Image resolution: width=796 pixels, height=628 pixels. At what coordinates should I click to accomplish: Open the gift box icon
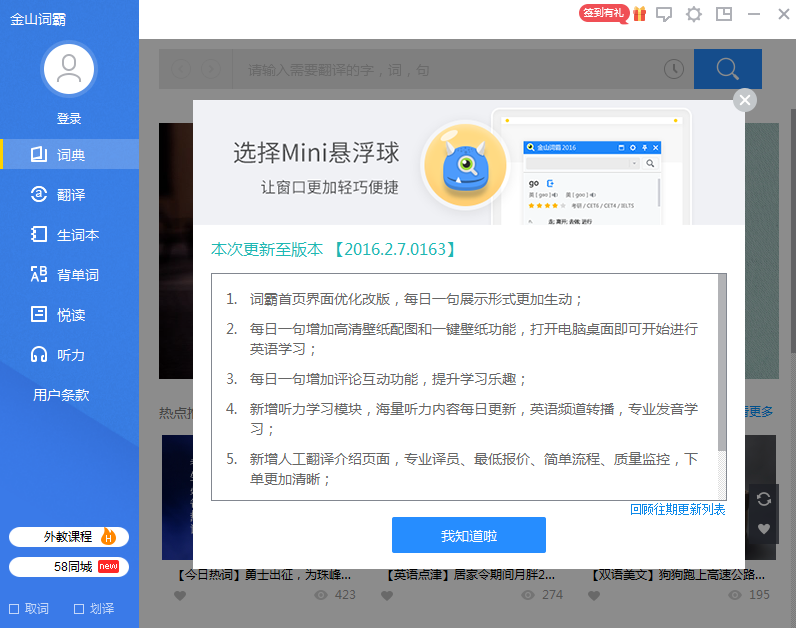pos(640,14)
